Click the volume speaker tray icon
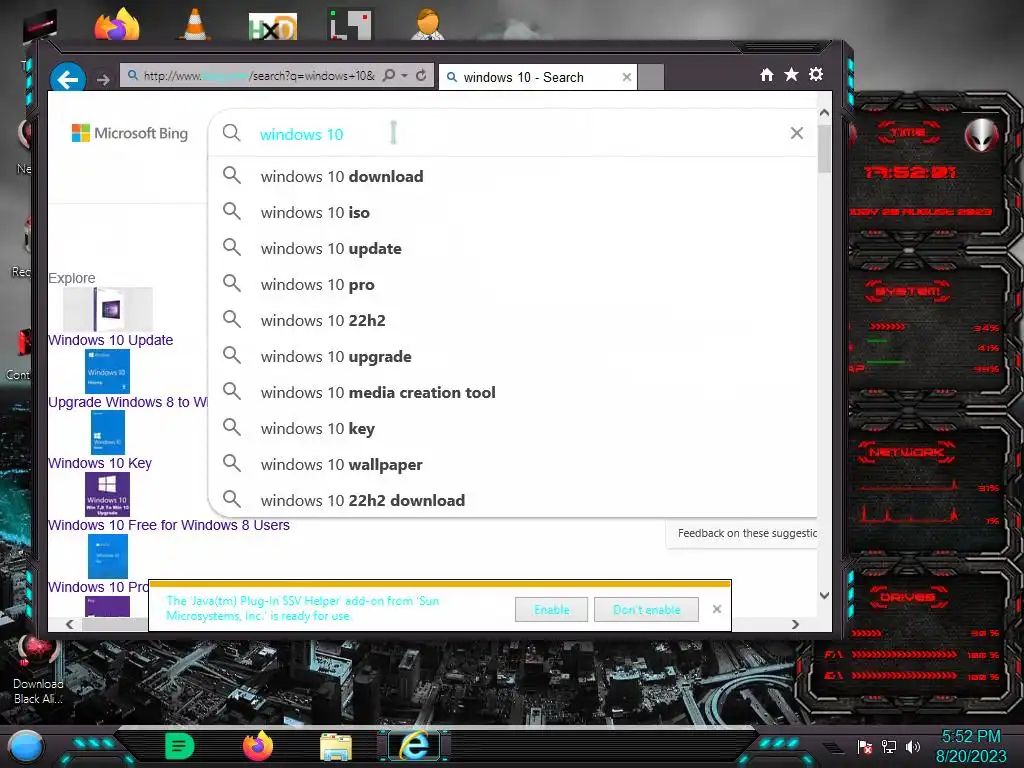 [912, 747]
